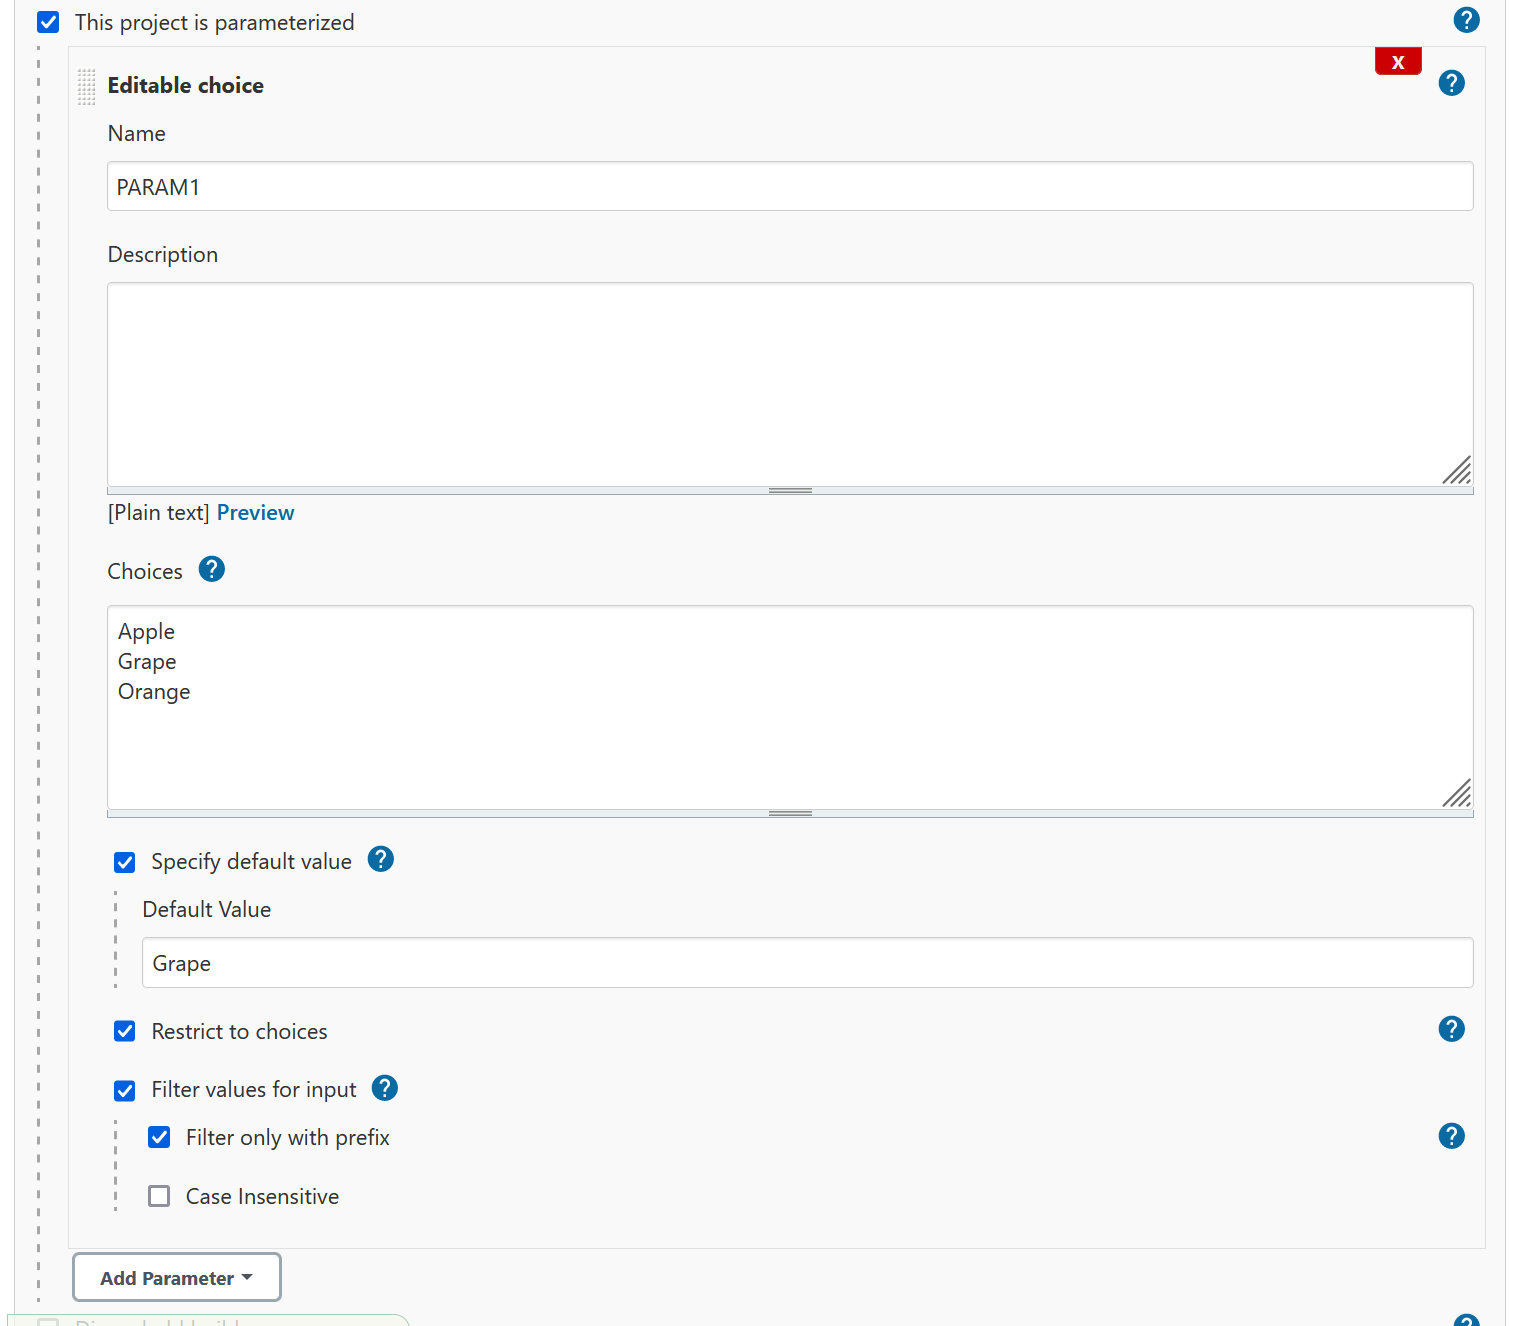Viewport: 1526px width, 1326px height.
Task: Enable the Case Insensitive option
Action: (x=159, y=1196)
